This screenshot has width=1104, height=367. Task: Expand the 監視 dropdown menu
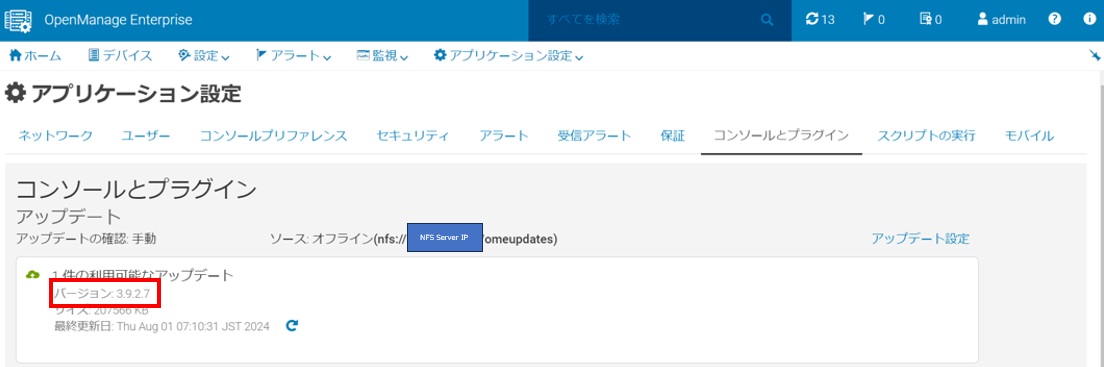click(x=382, y=56)
